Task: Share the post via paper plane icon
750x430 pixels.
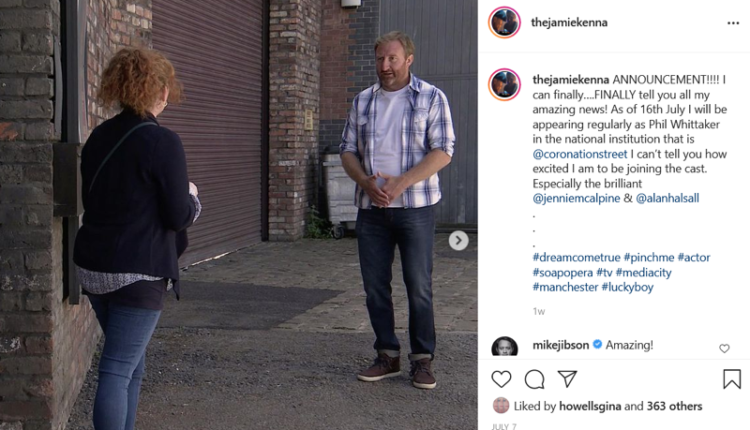Action: pos(567,378)
